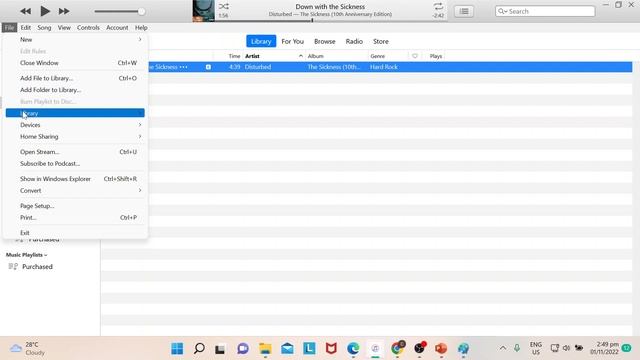Sort by the Album column header
This screenshot has width=640, height=360.
(x=336, y=56)
